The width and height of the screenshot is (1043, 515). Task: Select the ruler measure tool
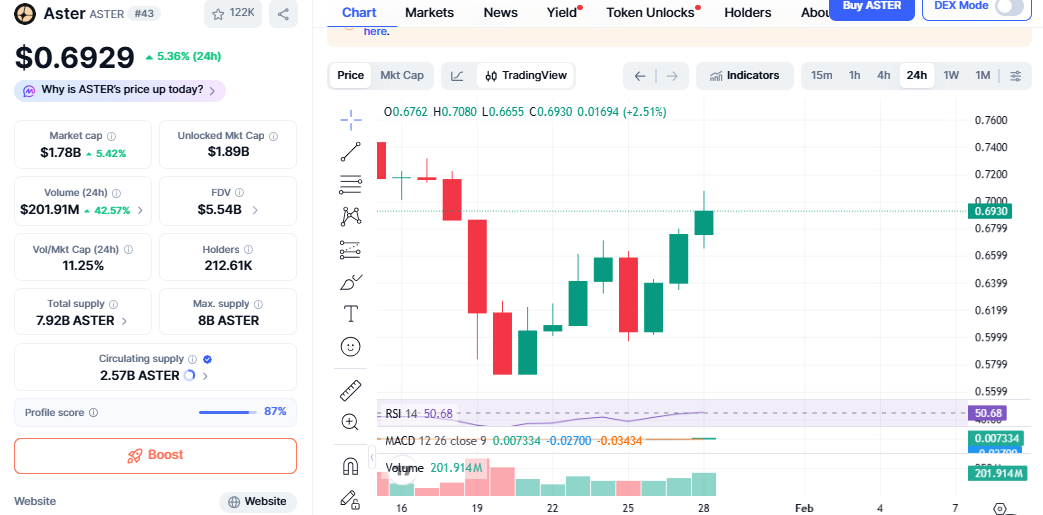351,390
